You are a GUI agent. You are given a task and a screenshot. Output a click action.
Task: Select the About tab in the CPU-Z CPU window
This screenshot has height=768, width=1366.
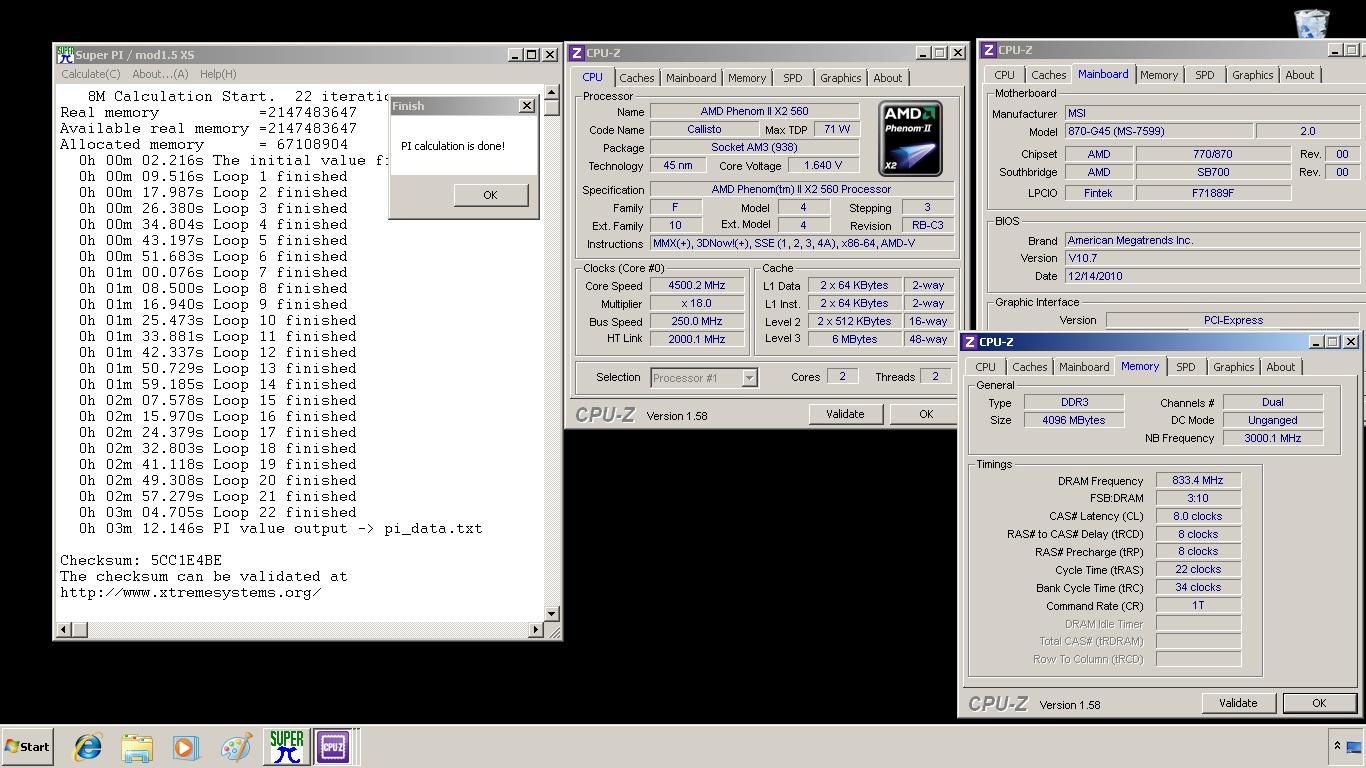[x=888, y=78]
